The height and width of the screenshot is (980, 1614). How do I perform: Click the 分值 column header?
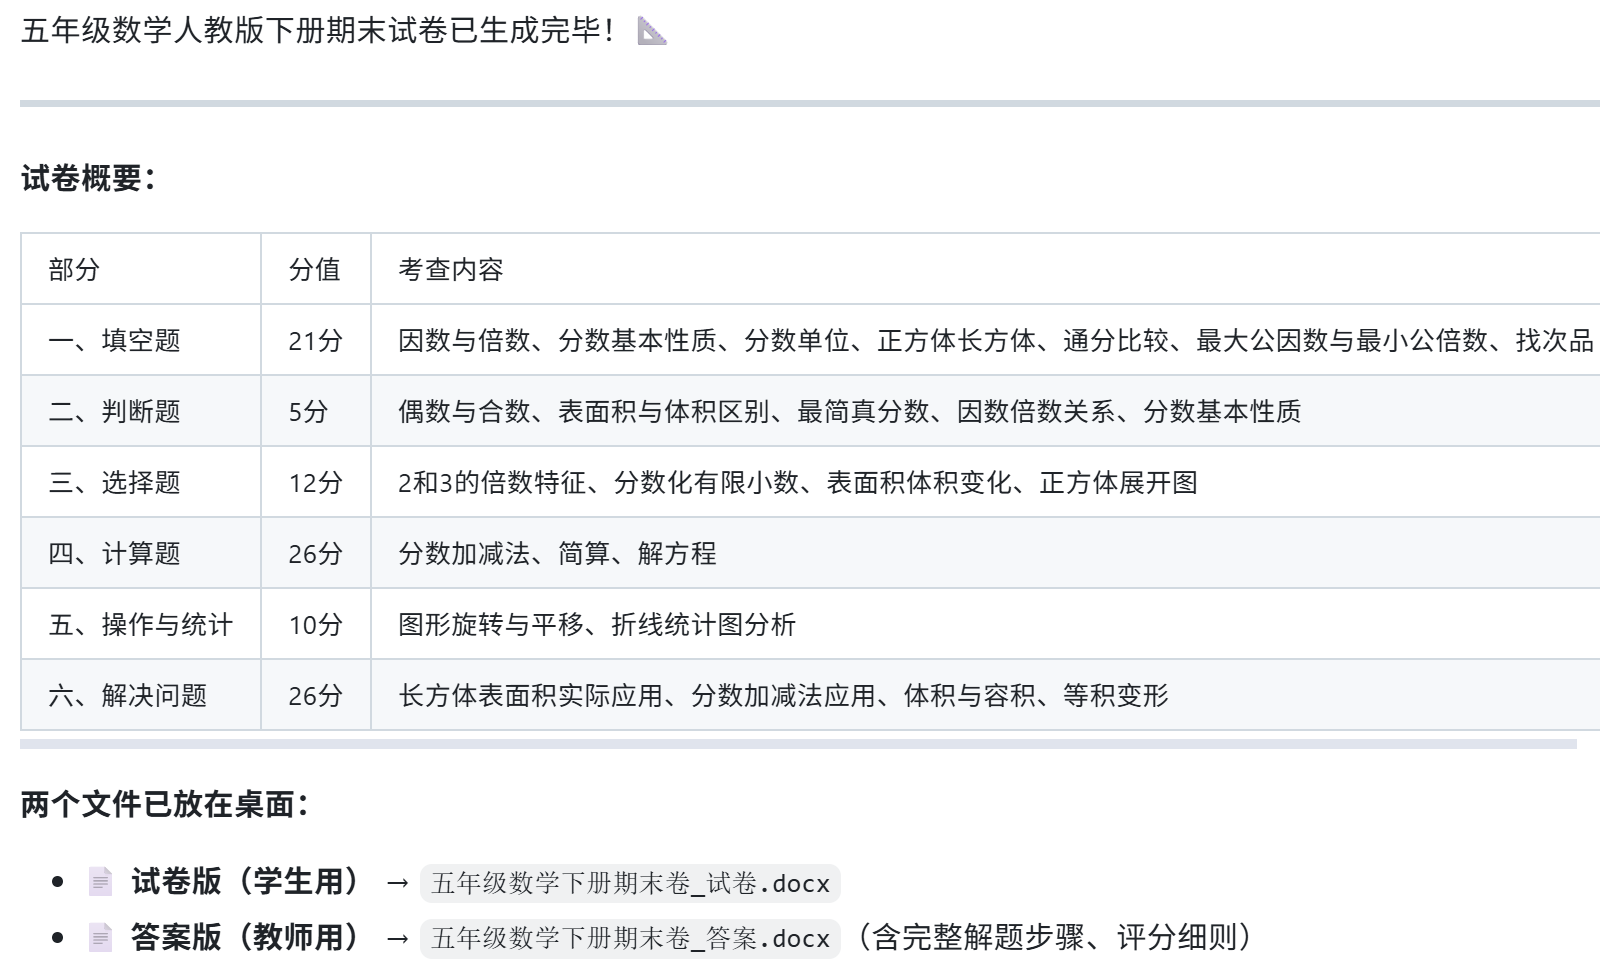[315, 270]
